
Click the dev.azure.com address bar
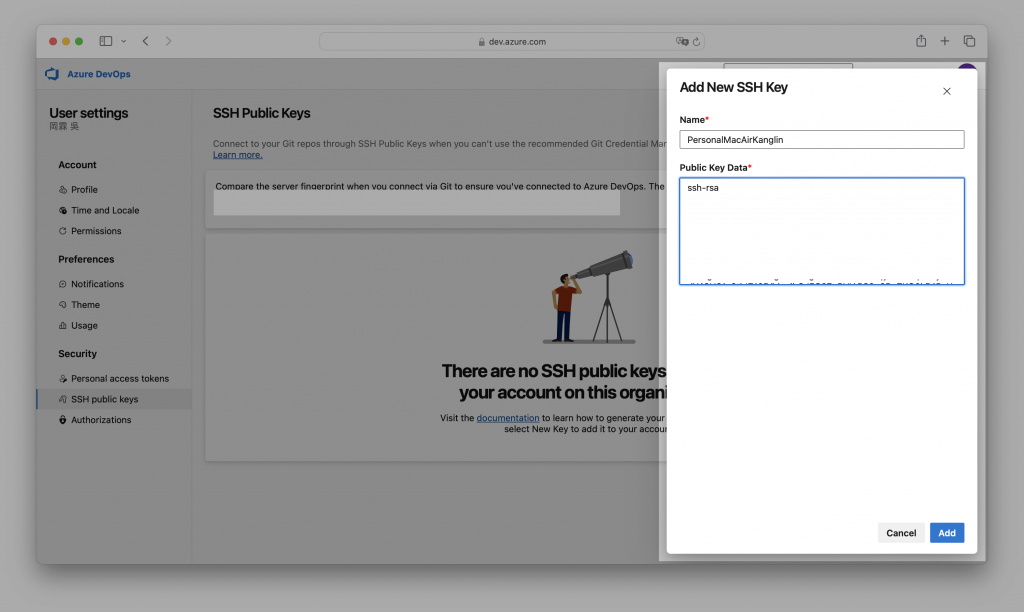[x=511, y=41]
